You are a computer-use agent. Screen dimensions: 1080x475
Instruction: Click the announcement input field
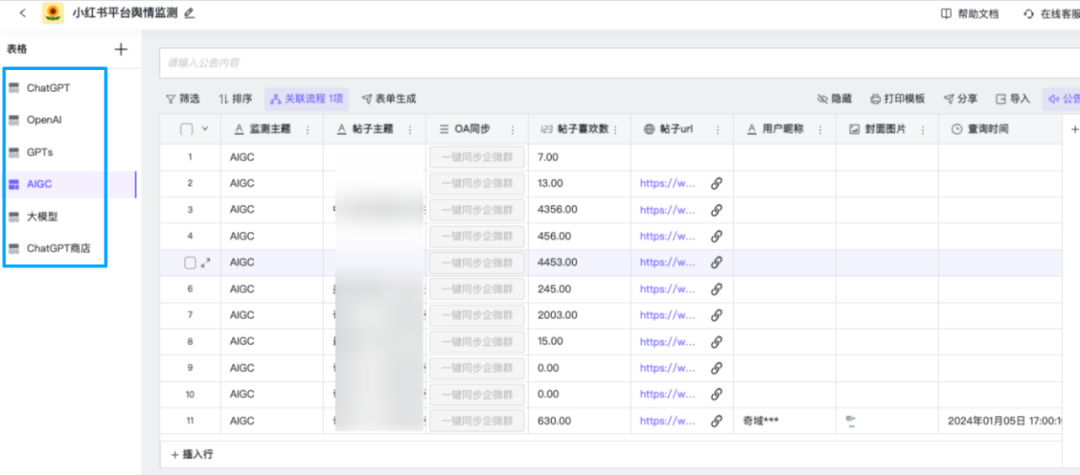coord(620,63)
